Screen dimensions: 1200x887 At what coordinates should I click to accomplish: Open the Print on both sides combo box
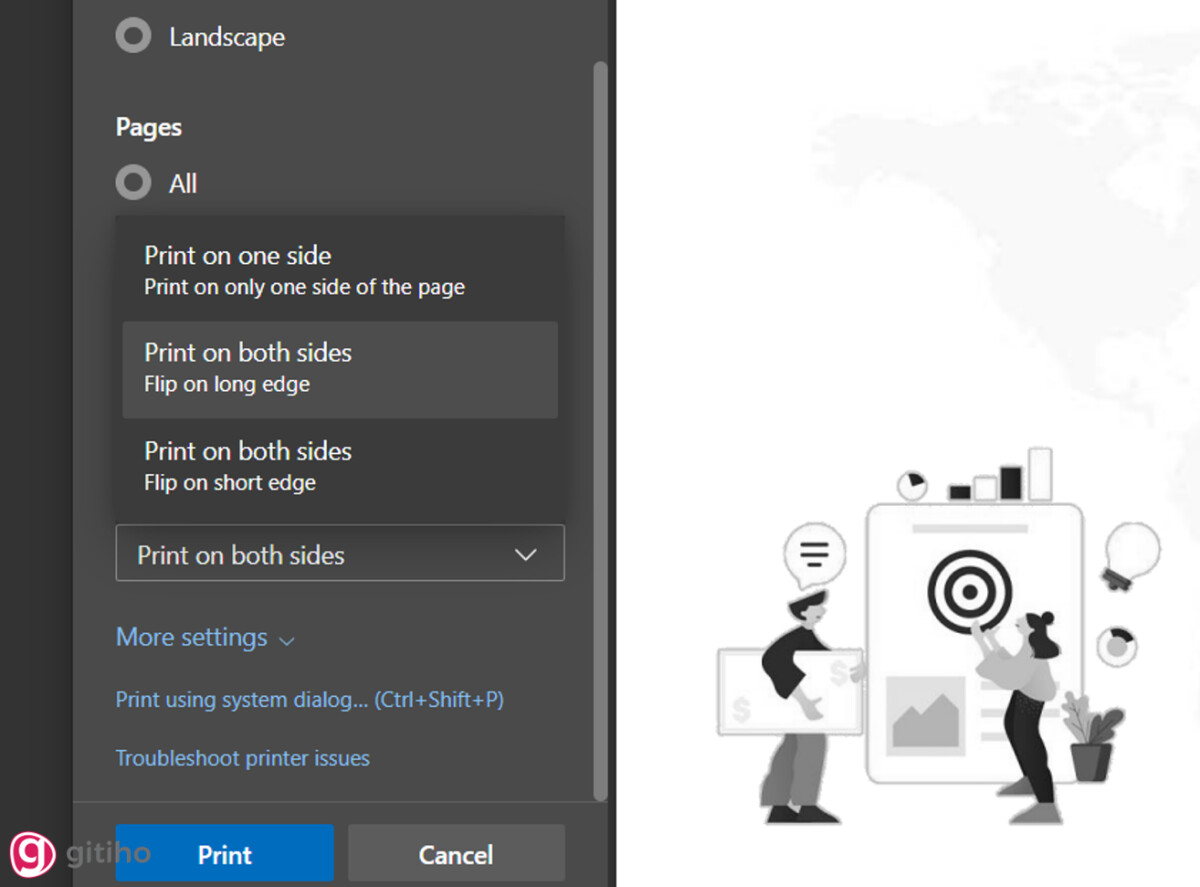coord(340,554)
